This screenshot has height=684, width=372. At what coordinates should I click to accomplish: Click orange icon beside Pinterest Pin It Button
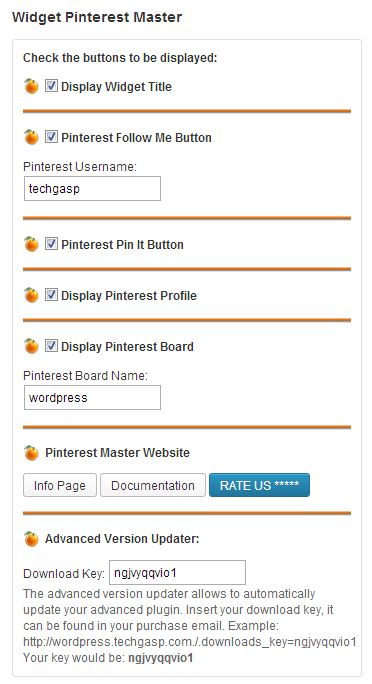coord(31,244)
